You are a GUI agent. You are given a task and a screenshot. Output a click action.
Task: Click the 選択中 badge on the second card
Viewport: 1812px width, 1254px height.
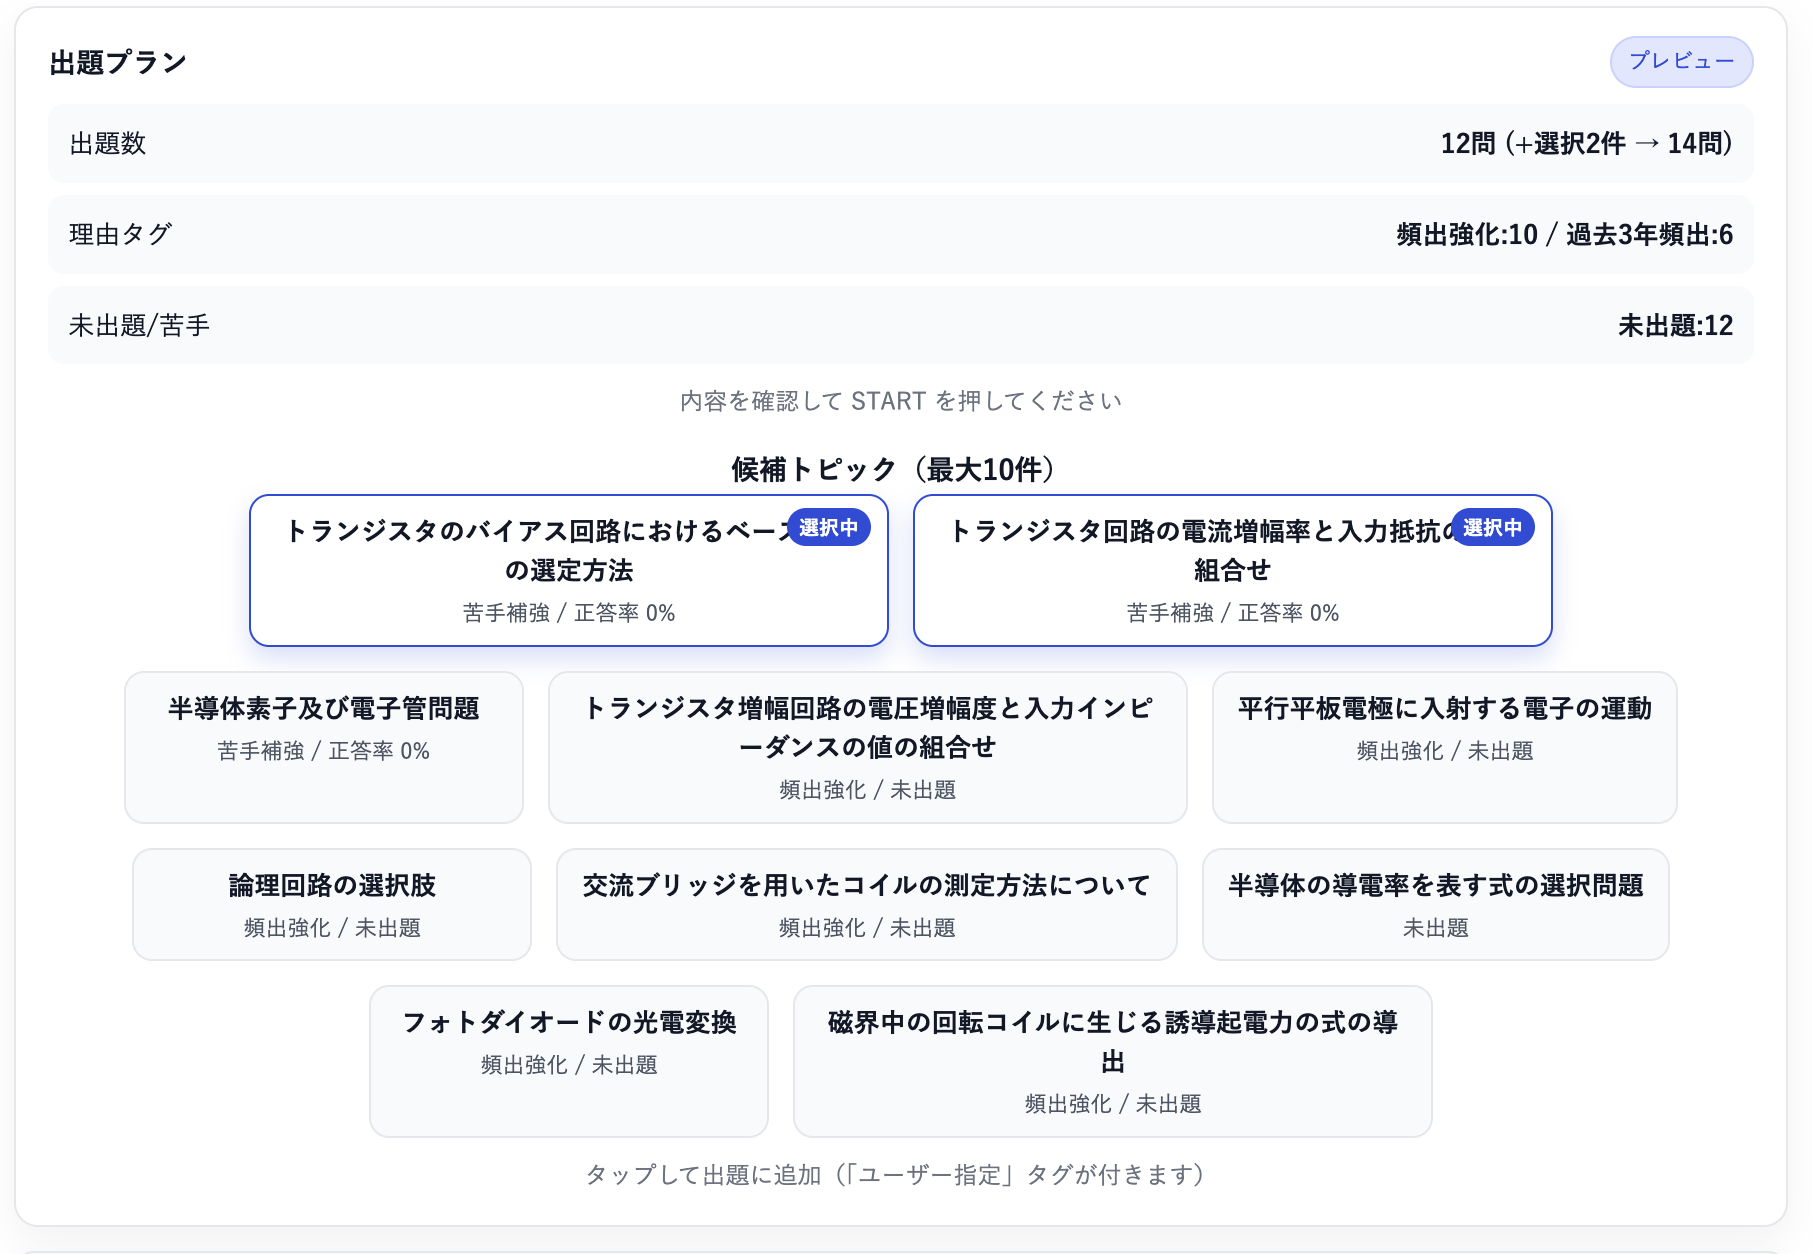click(x=1492, y=528)
